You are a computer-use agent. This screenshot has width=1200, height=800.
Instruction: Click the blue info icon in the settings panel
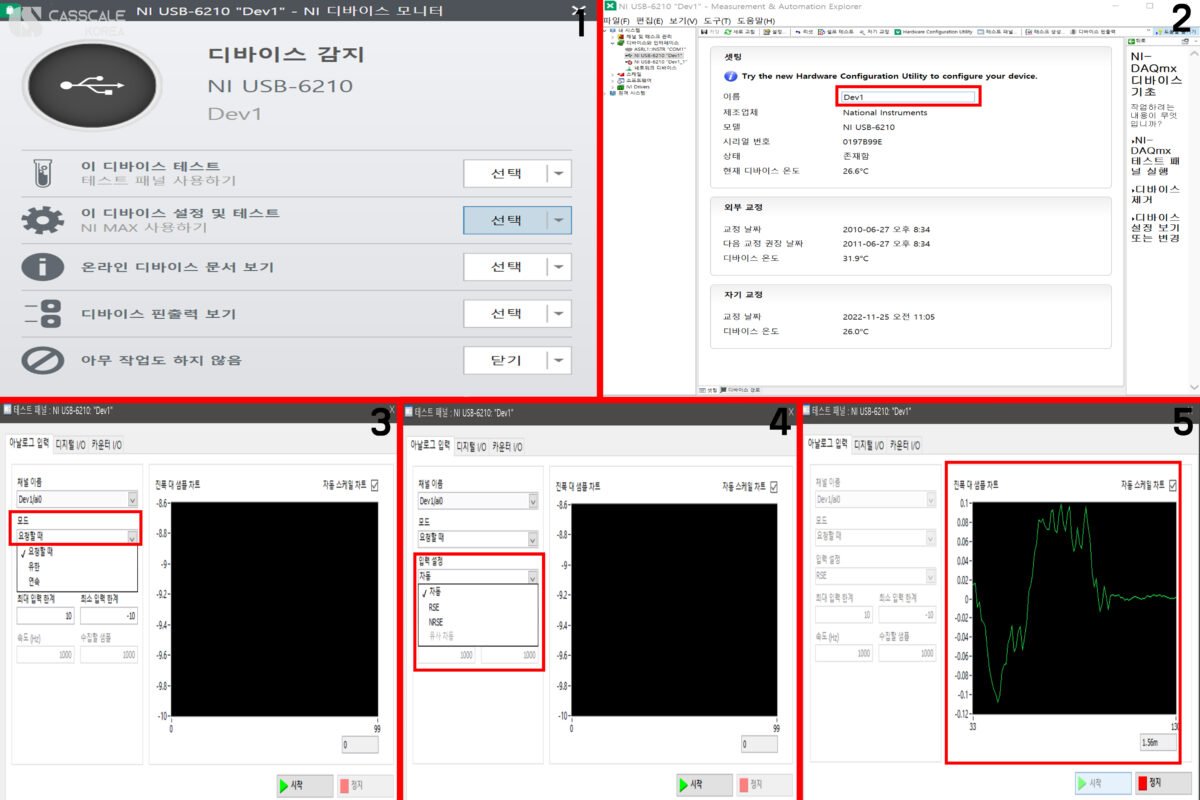coord(731,76)
